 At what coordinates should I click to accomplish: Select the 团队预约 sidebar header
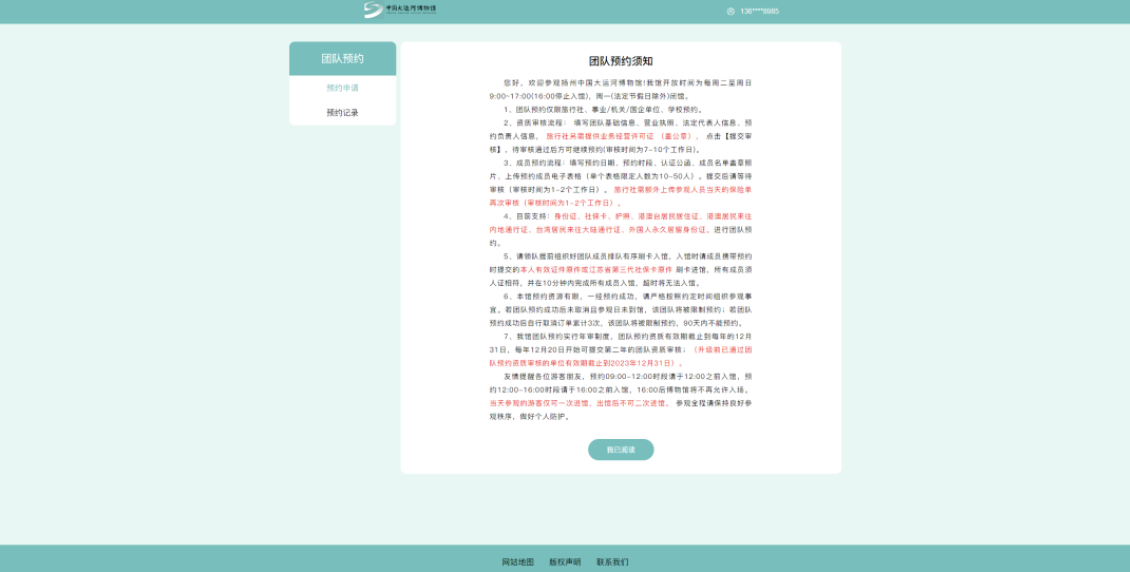click(342, 59)
